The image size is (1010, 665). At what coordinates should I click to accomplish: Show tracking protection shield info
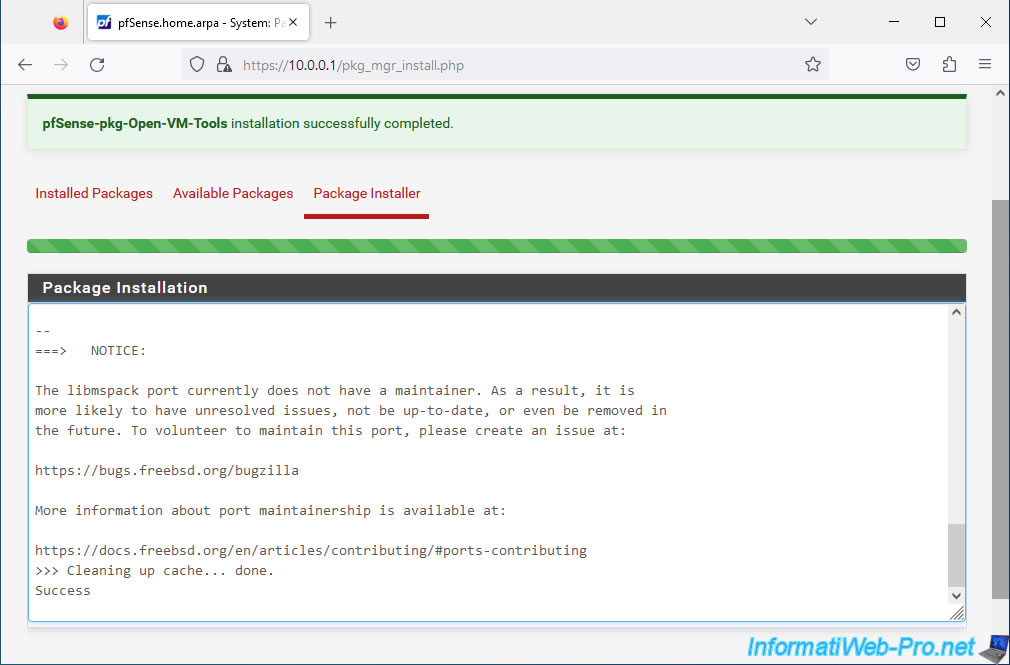point(197,64)
